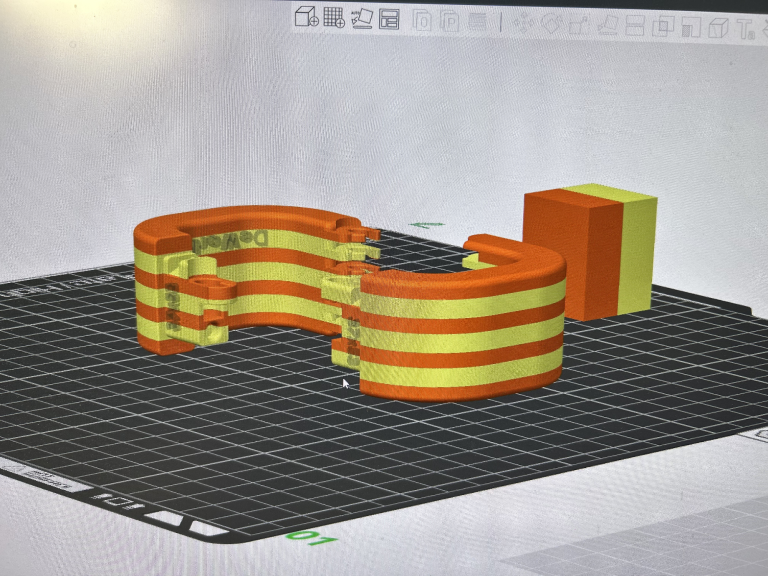Open the Mesh boolean tool
The height and width of the screenshot is (576, 768).
click(663, 26)
